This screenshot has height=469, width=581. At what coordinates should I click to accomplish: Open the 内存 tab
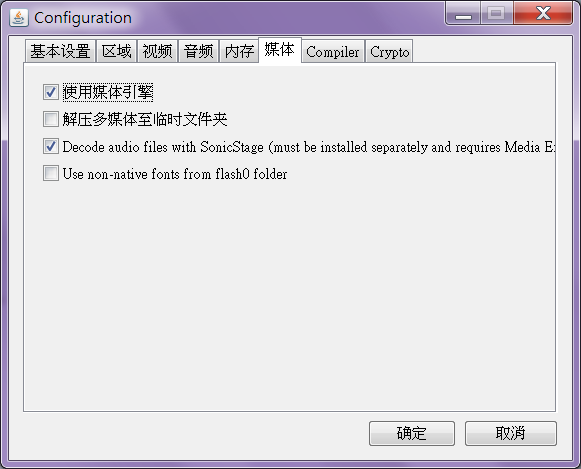[239, 51]
